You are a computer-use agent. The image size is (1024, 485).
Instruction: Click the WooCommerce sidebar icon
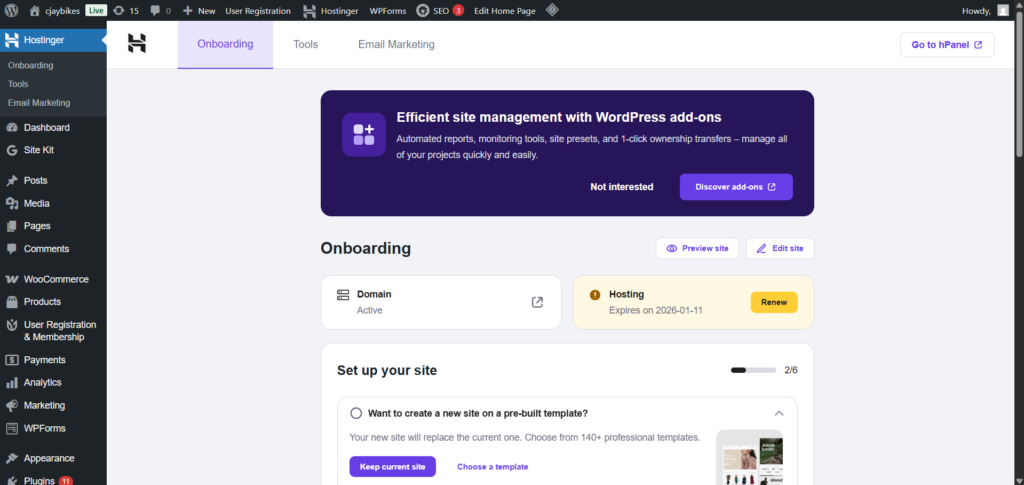pos(12,279)
